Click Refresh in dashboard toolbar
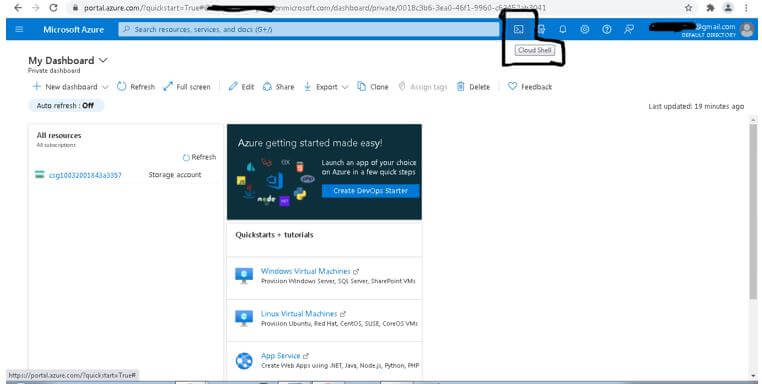The image size is (762, 384). coord(136,87)
